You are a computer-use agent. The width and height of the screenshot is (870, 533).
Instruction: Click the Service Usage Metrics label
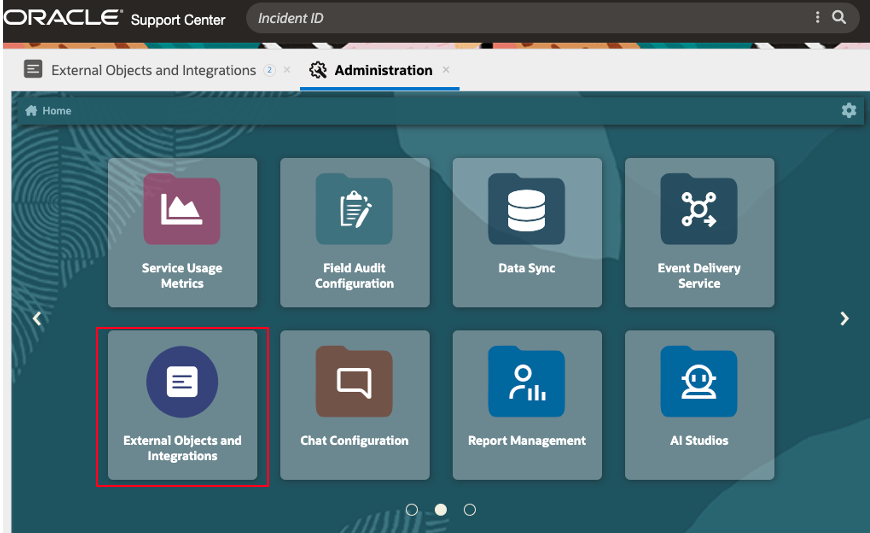[x=182, y=276]
